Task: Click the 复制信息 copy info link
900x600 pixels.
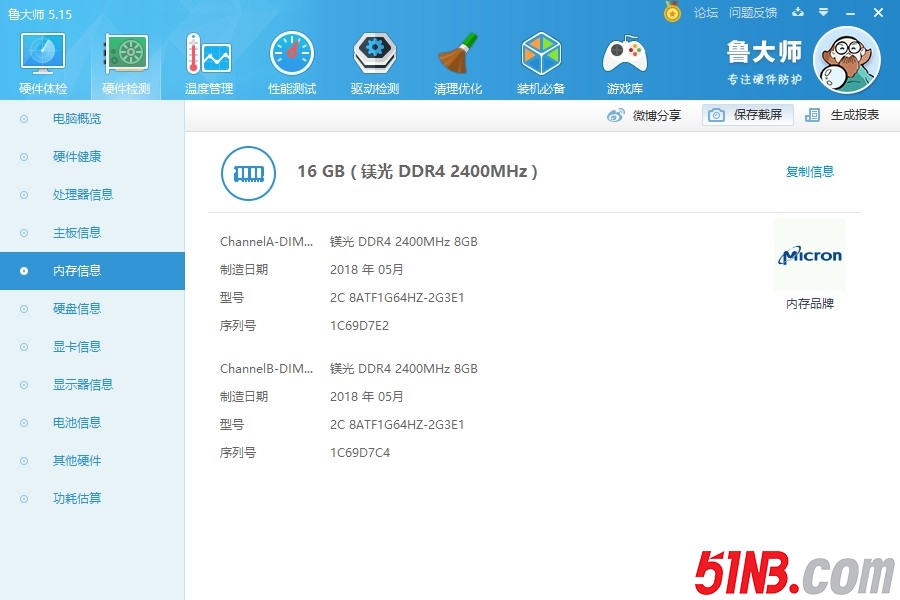Action: click(x=809, y=172)
